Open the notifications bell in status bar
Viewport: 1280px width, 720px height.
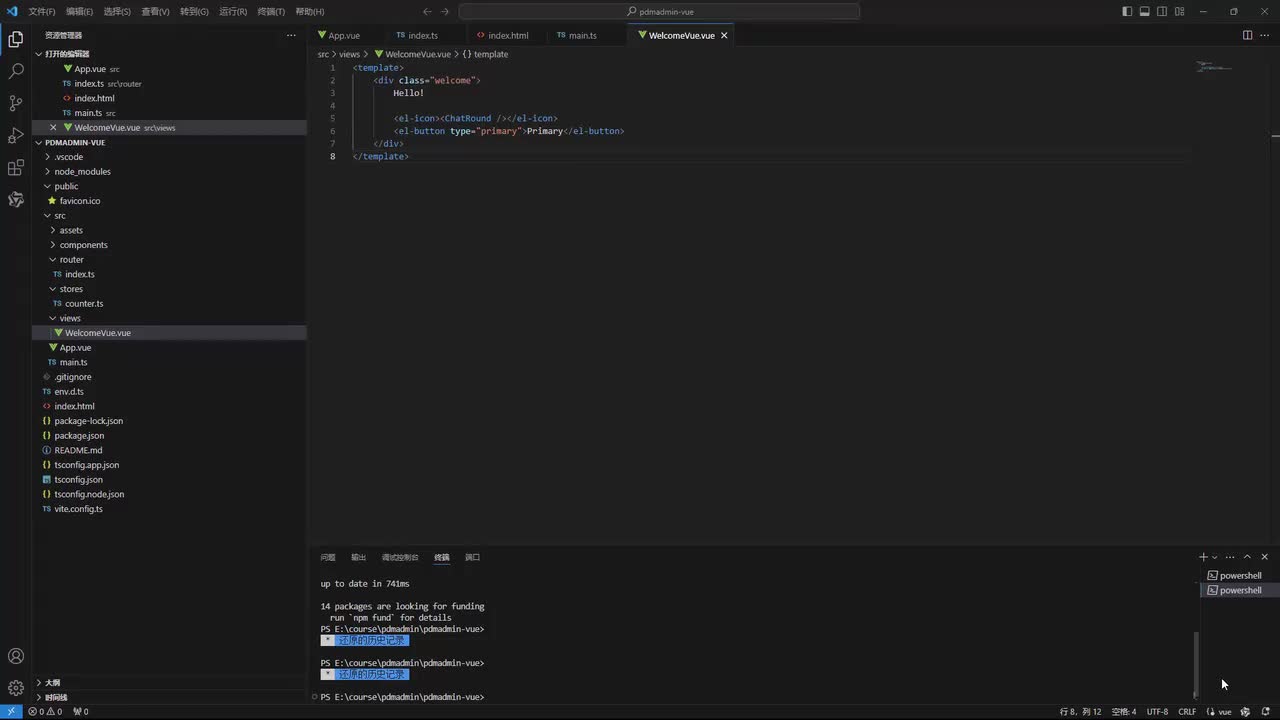coord(1265,712)
